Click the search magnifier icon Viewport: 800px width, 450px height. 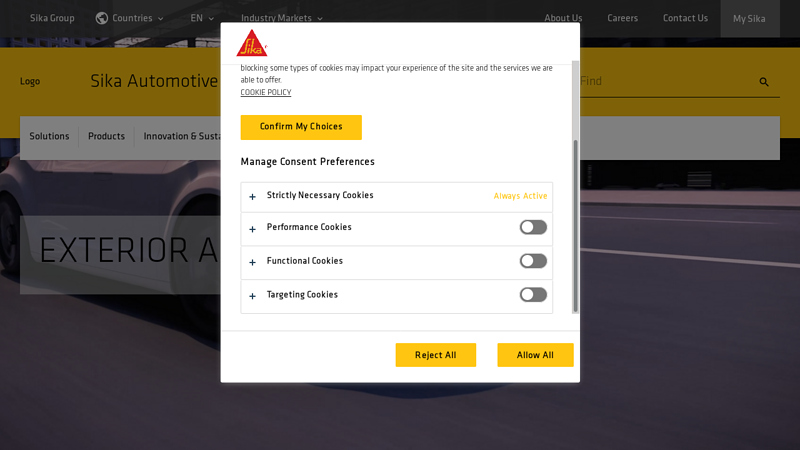(764, 82)
